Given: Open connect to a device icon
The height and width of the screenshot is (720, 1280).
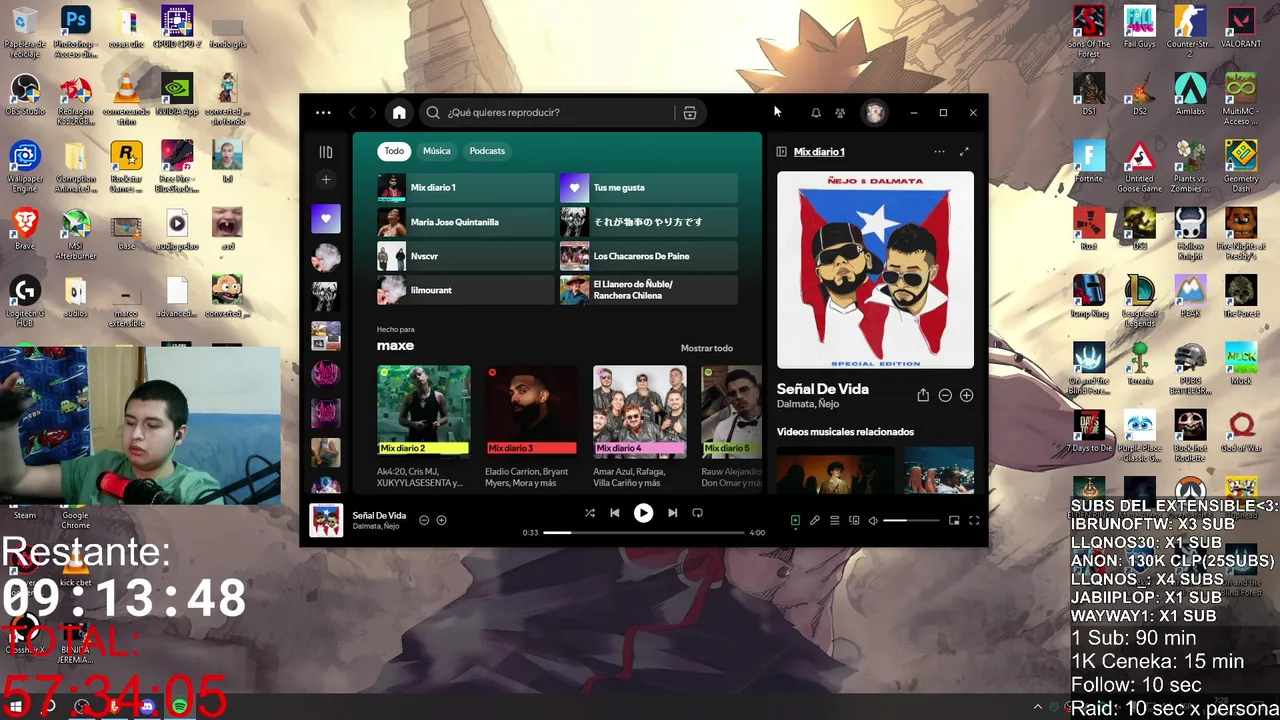Looking at the screenshot, I should pos(854,521).
